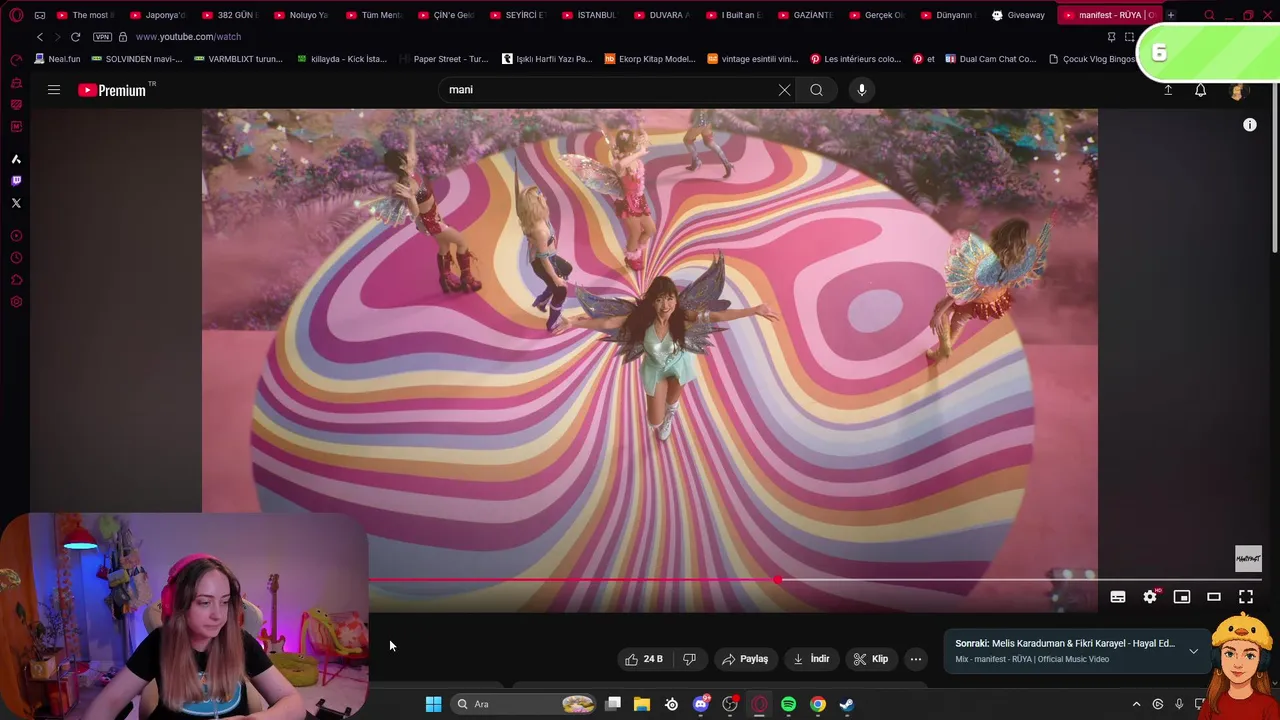Open the Dual Cam Chat bookmark

[x=990, y=59]
